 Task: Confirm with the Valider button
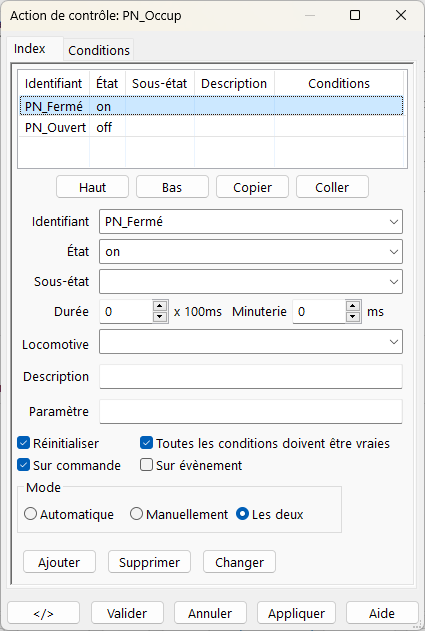pyautogui.click(x=127, y=613)
